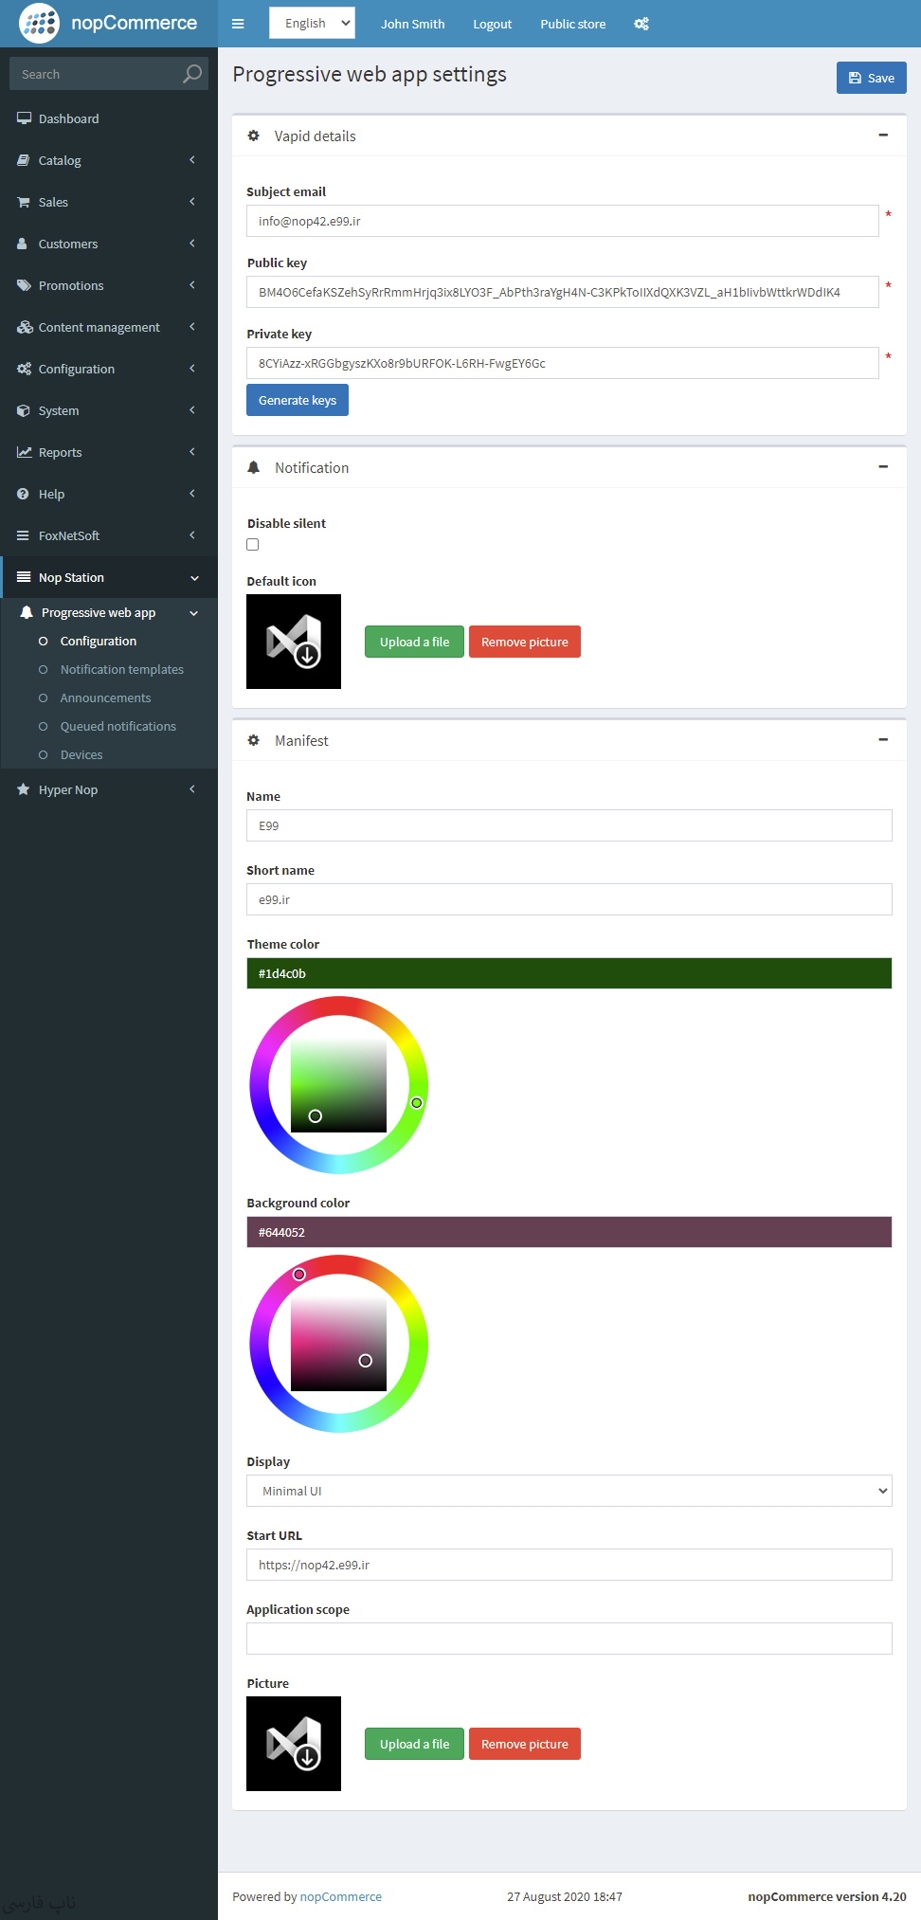921x1920 pixels.
Task: Expand the Catalog sidebar menu
Action: coord(60,161)
